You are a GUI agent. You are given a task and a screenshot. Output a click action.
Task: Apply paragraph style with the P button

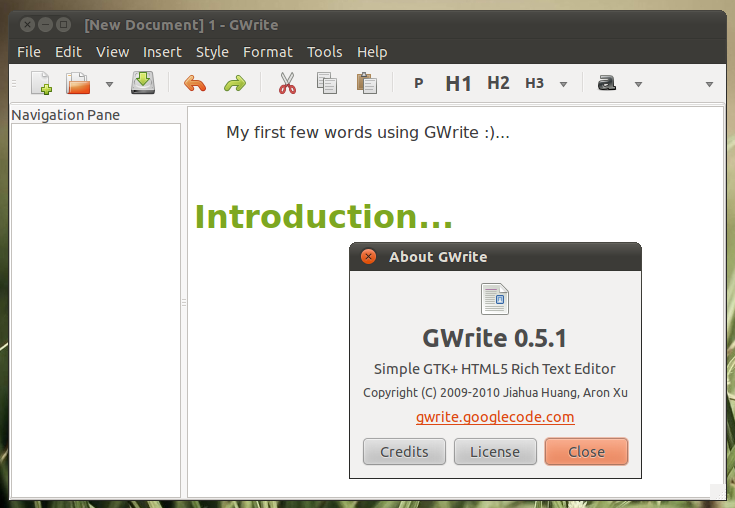coord(419,83)
